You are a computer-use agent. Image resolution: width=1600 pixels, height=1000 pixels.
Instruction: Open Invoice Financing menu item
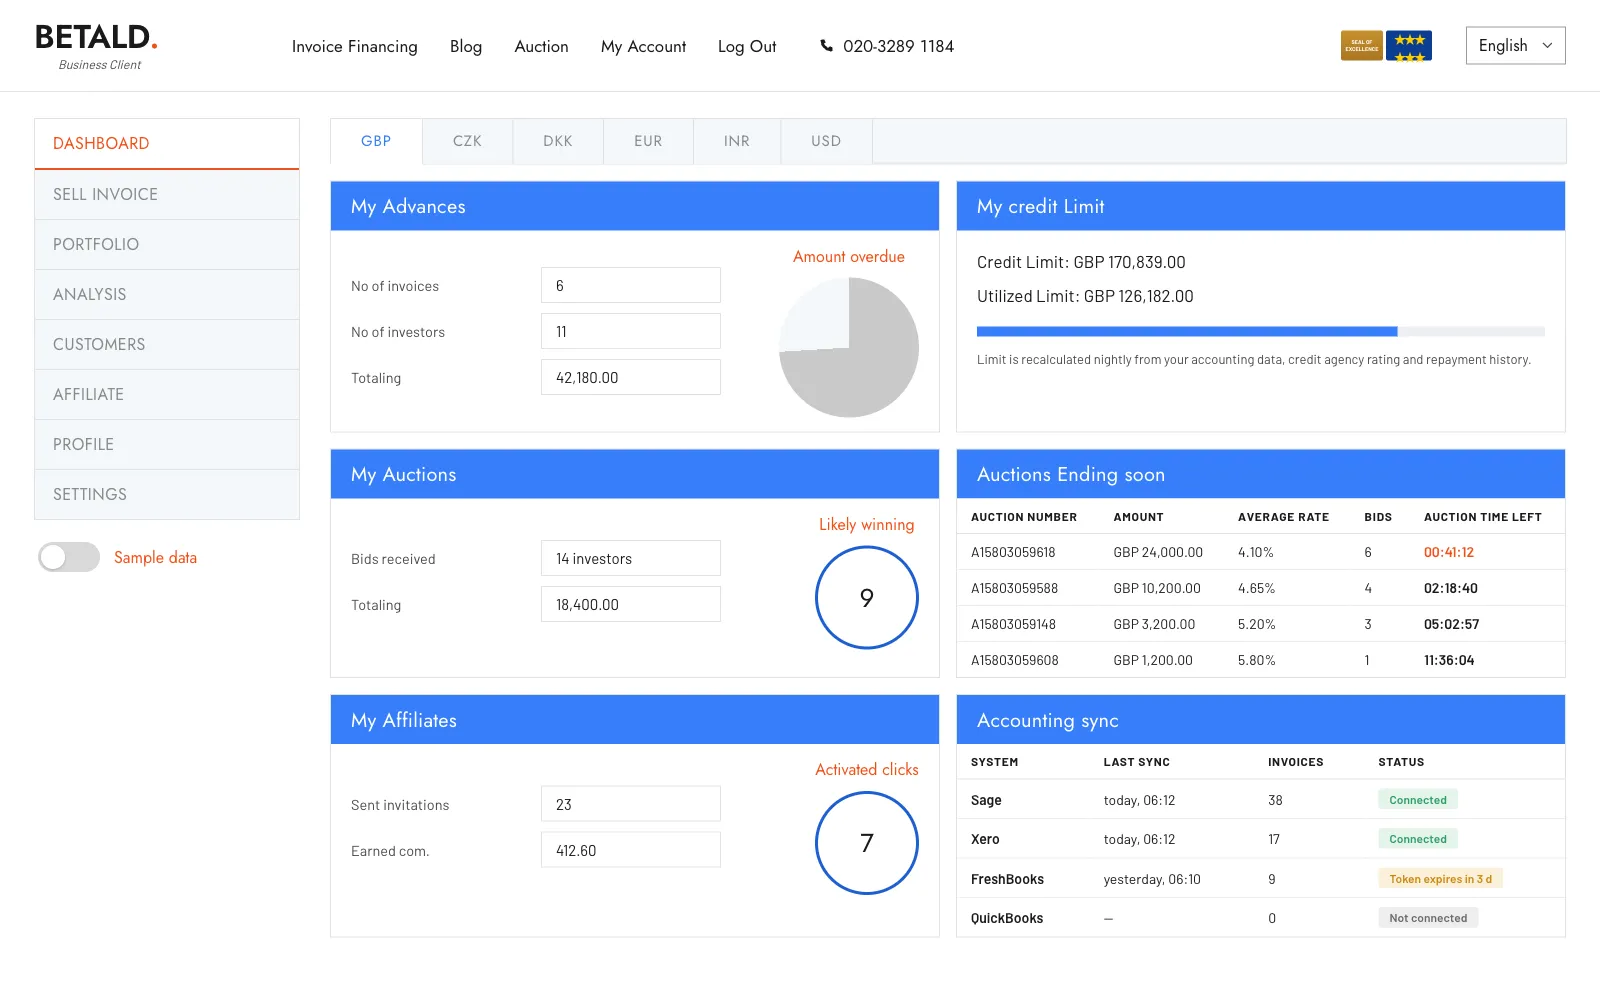[x=354, y=46]
